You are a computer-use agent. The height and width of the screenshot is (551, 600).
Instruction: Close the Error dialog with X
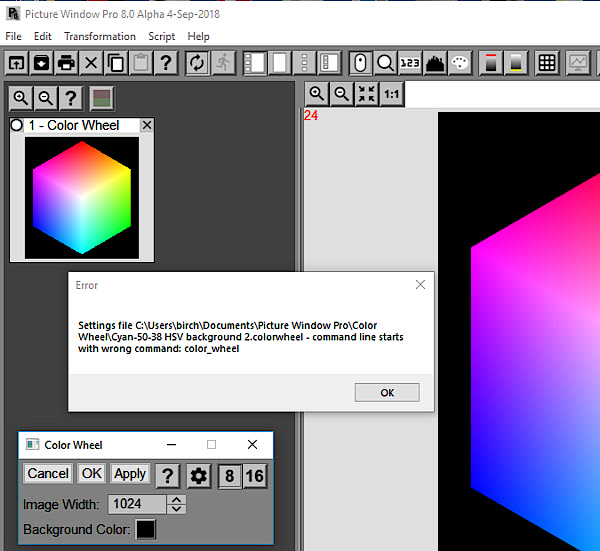pos(420,284)
